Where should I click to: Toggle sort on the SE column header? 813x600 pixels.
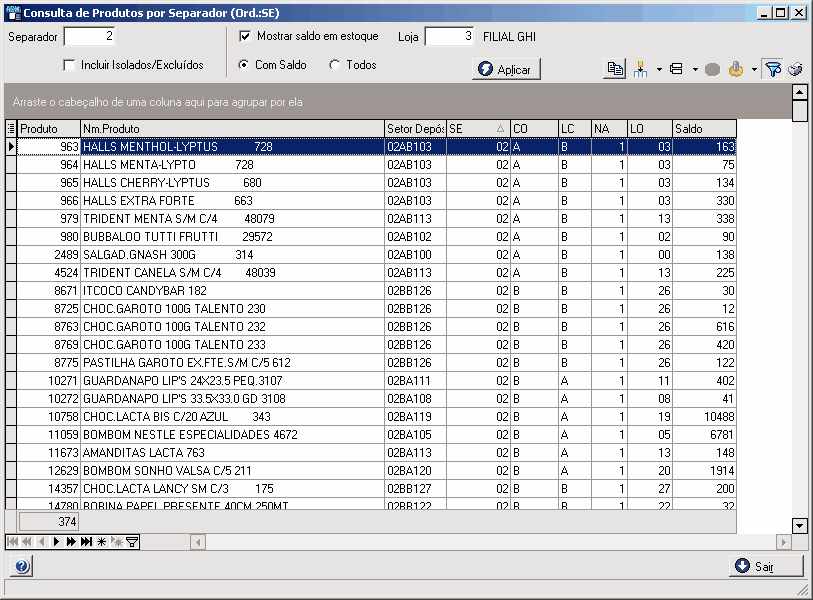(479, 129)
